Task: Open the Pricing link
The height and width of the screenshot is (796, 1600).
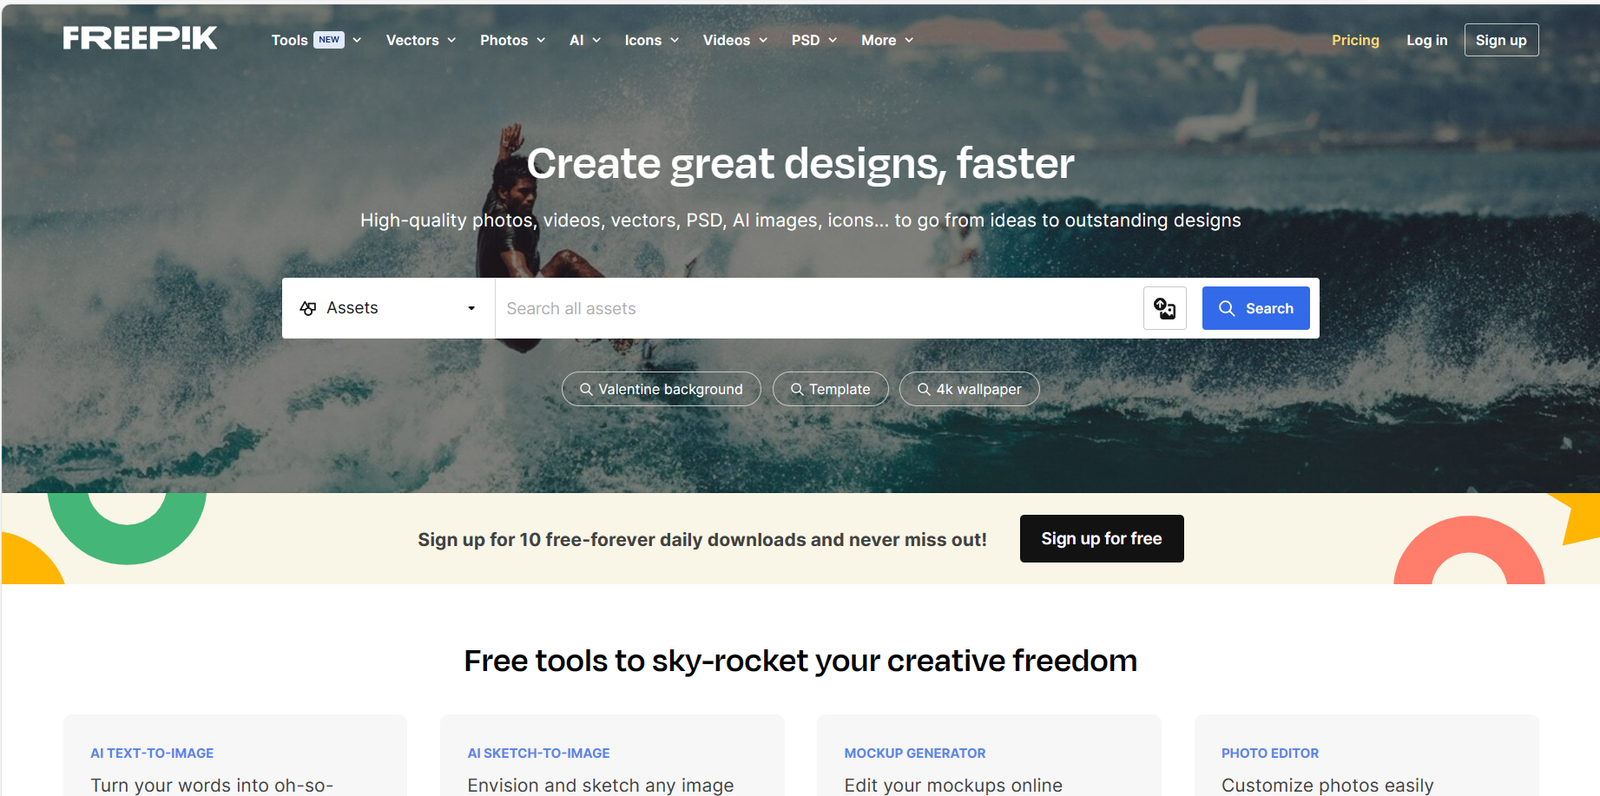Action: point(1355,40)
